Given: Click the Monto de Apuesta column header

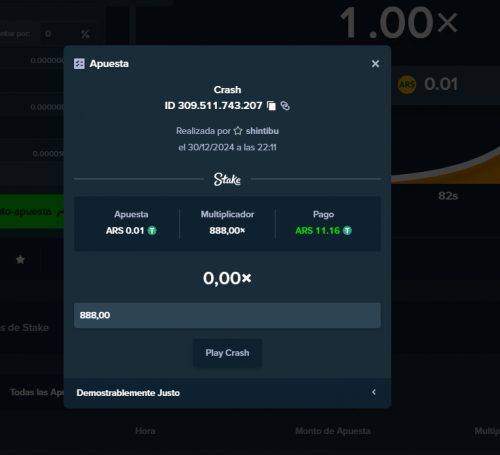Looking at the screenshot, I should tap(333, 431).
